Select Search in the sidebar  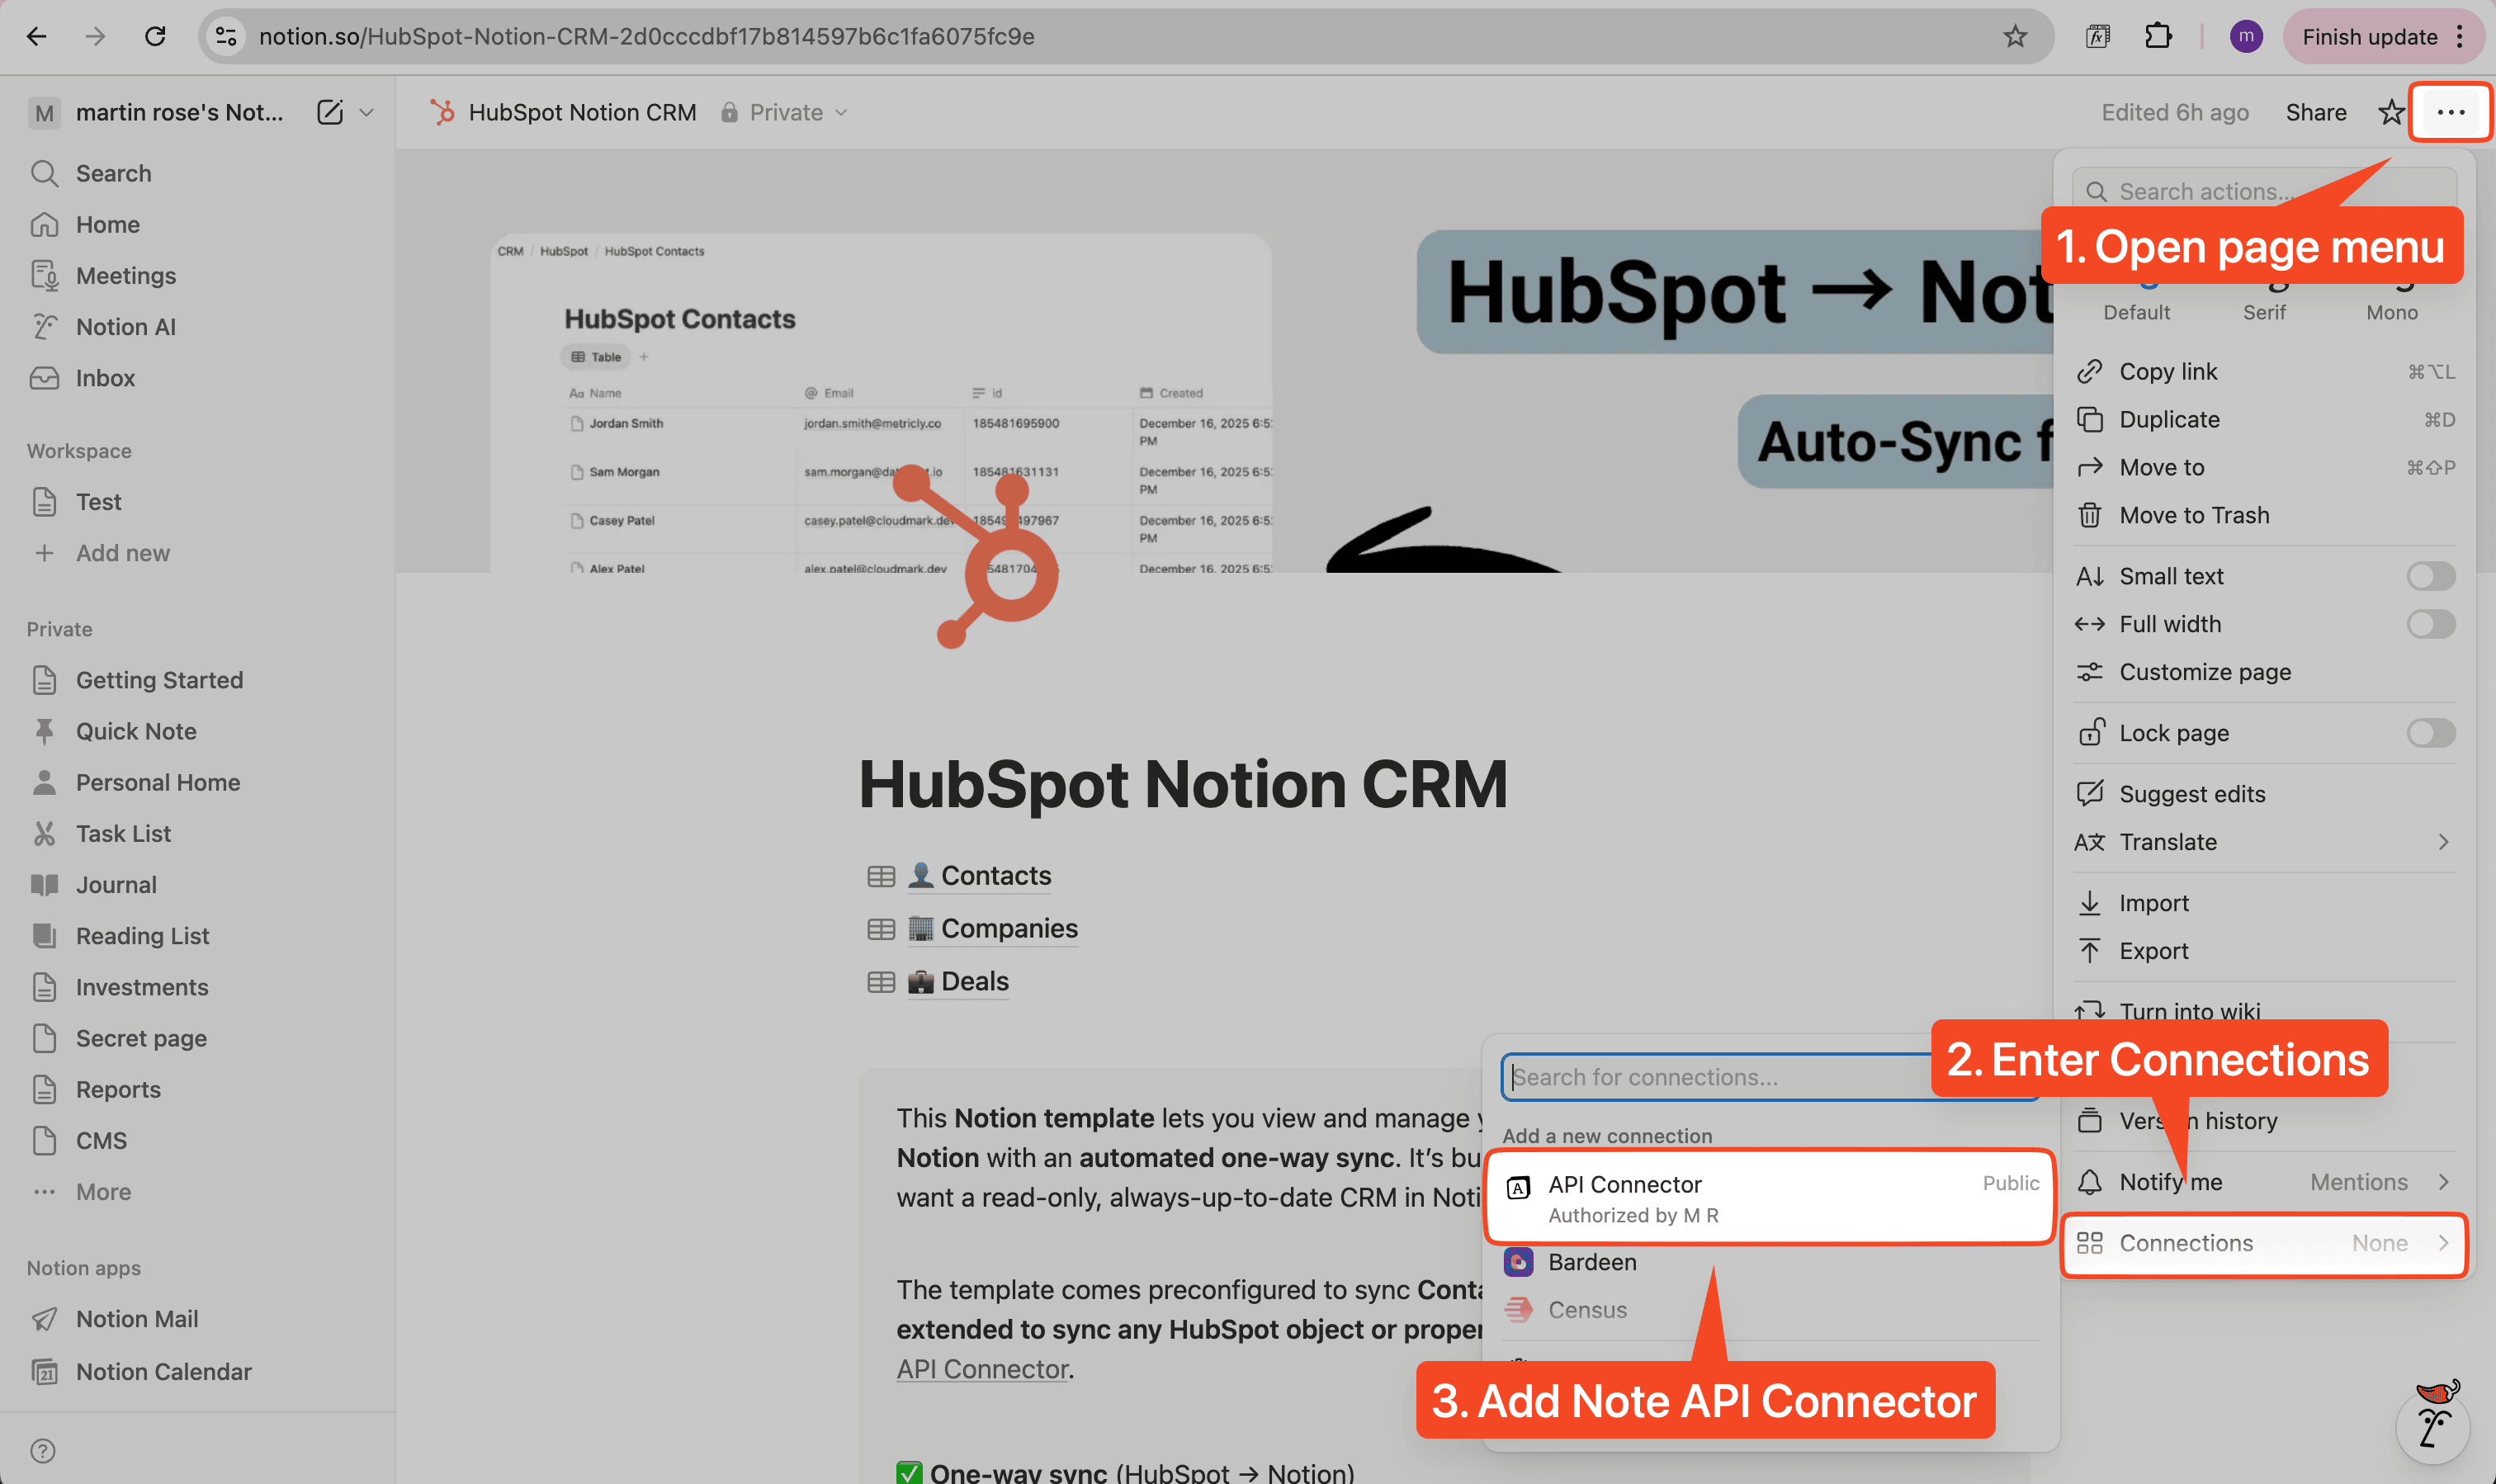[112, 173]
